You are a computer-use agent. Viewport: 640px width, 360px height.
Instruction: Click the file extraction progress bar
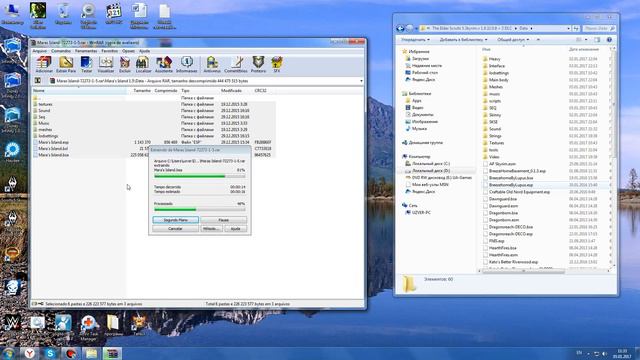tap(200, 176)
